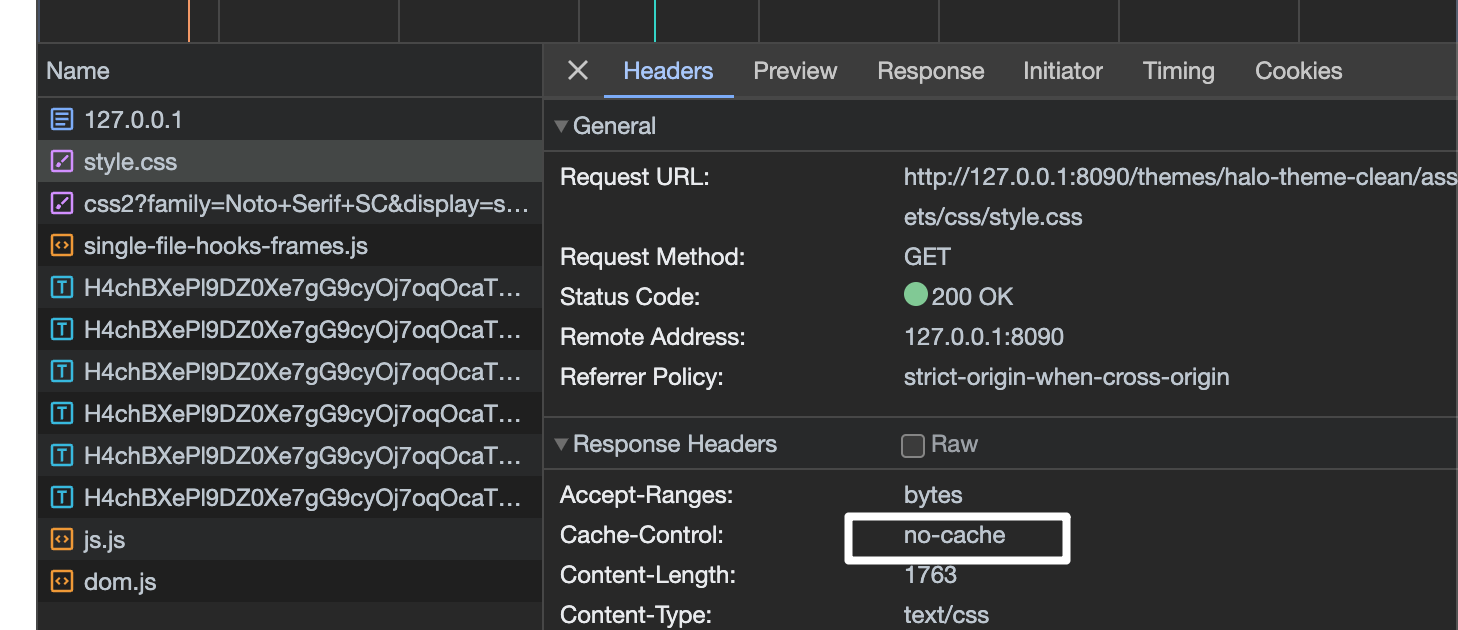Click the stylesheet icon next to style.css
The width and height of the screenshot is (1458, 630).
click(61, 161)
